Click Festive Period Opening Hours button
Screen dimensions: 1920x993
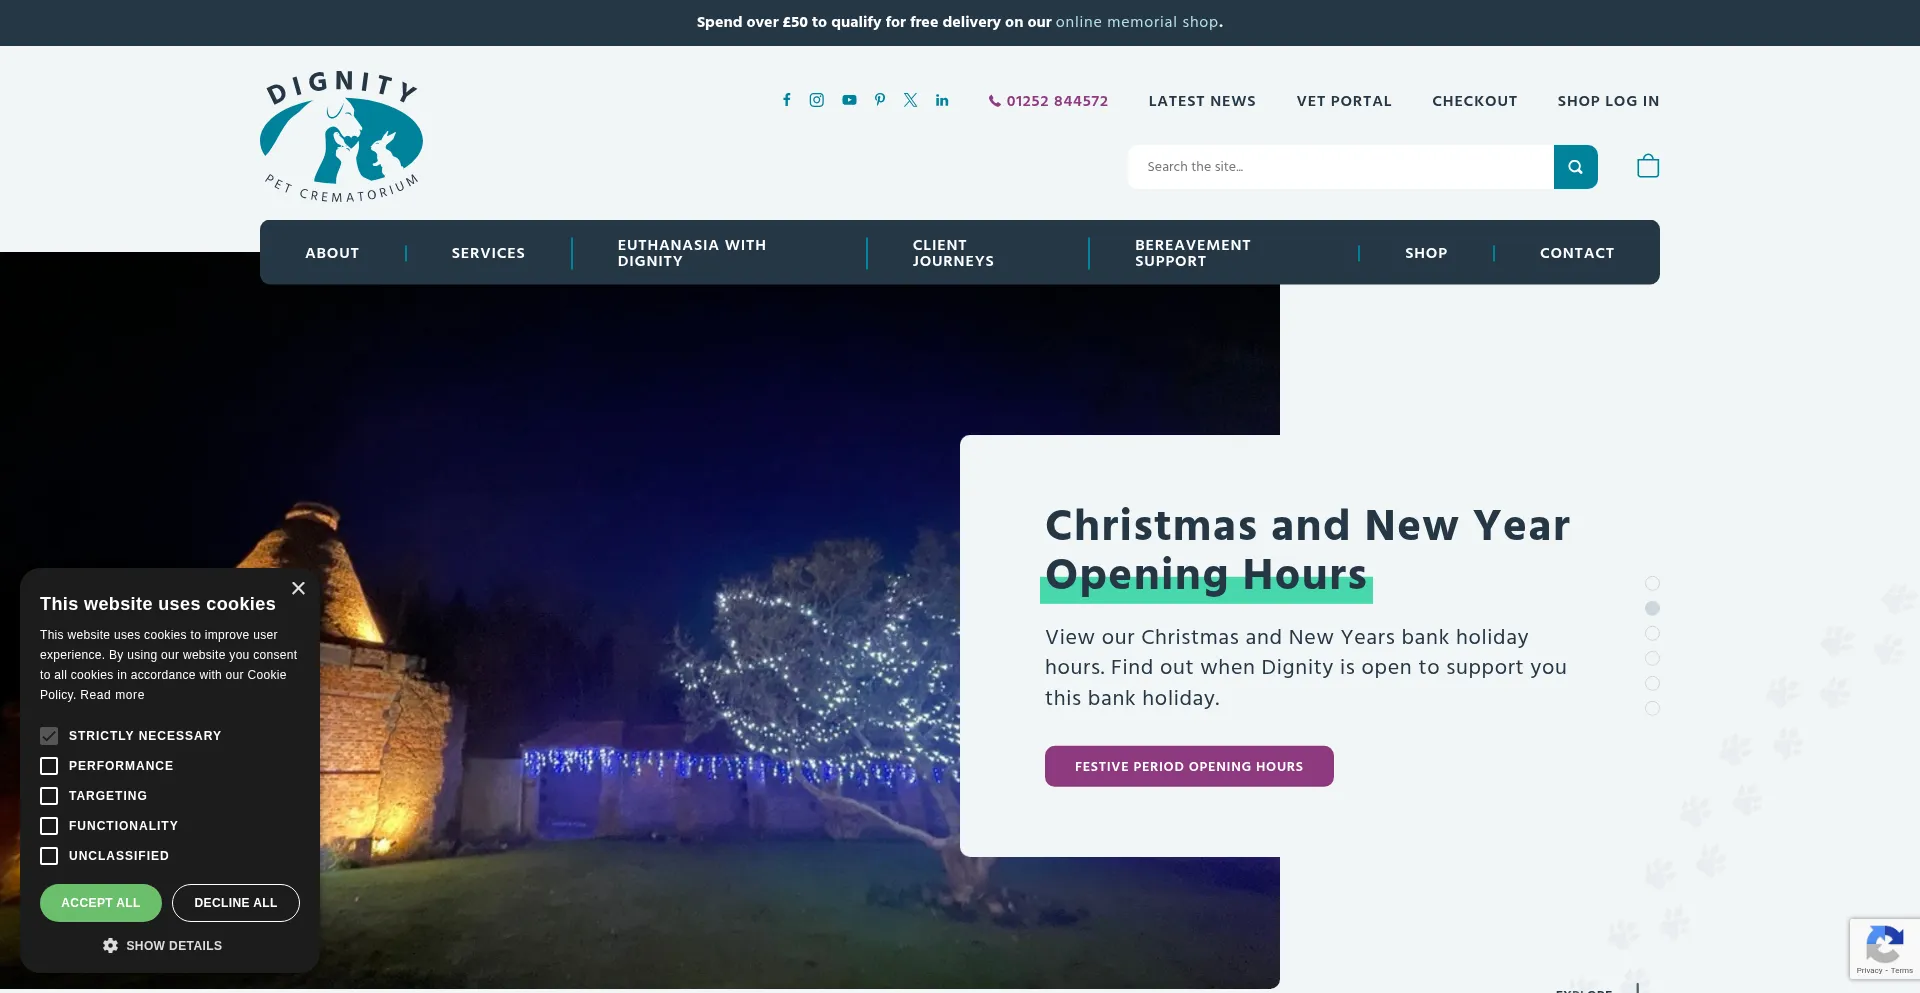1189,766
